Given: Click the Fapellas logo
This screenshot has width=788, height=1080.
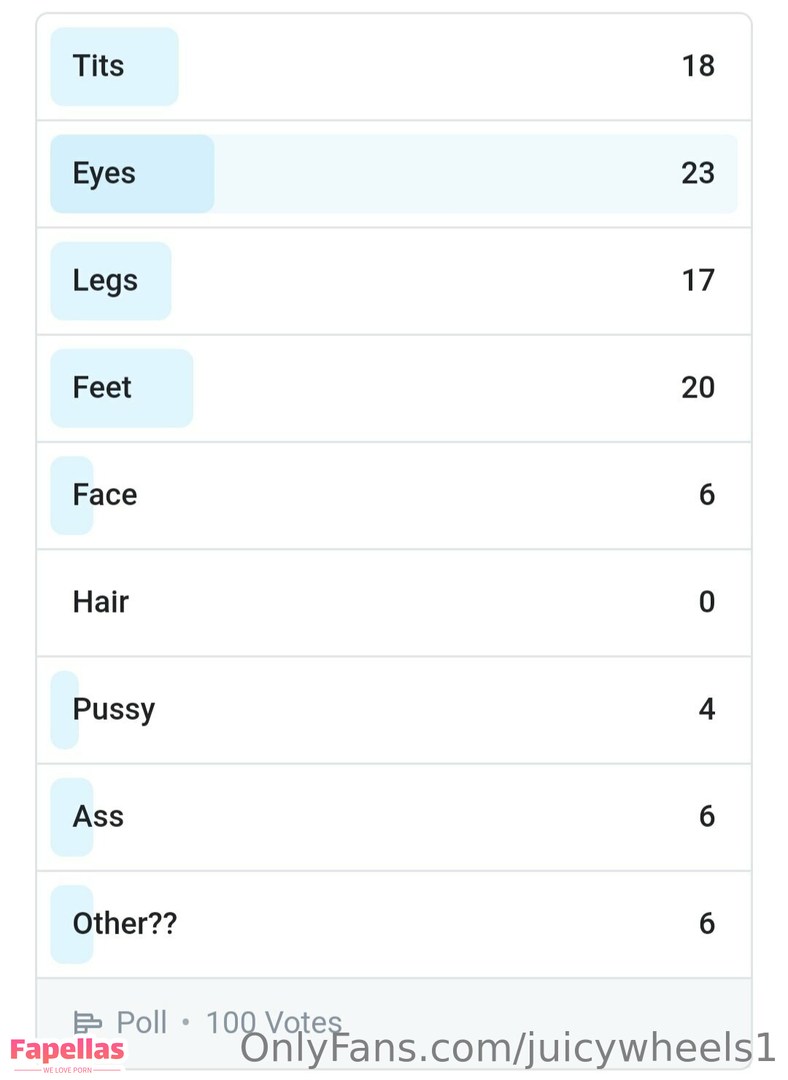Looking at the screenshot, I should [68, 1051].
